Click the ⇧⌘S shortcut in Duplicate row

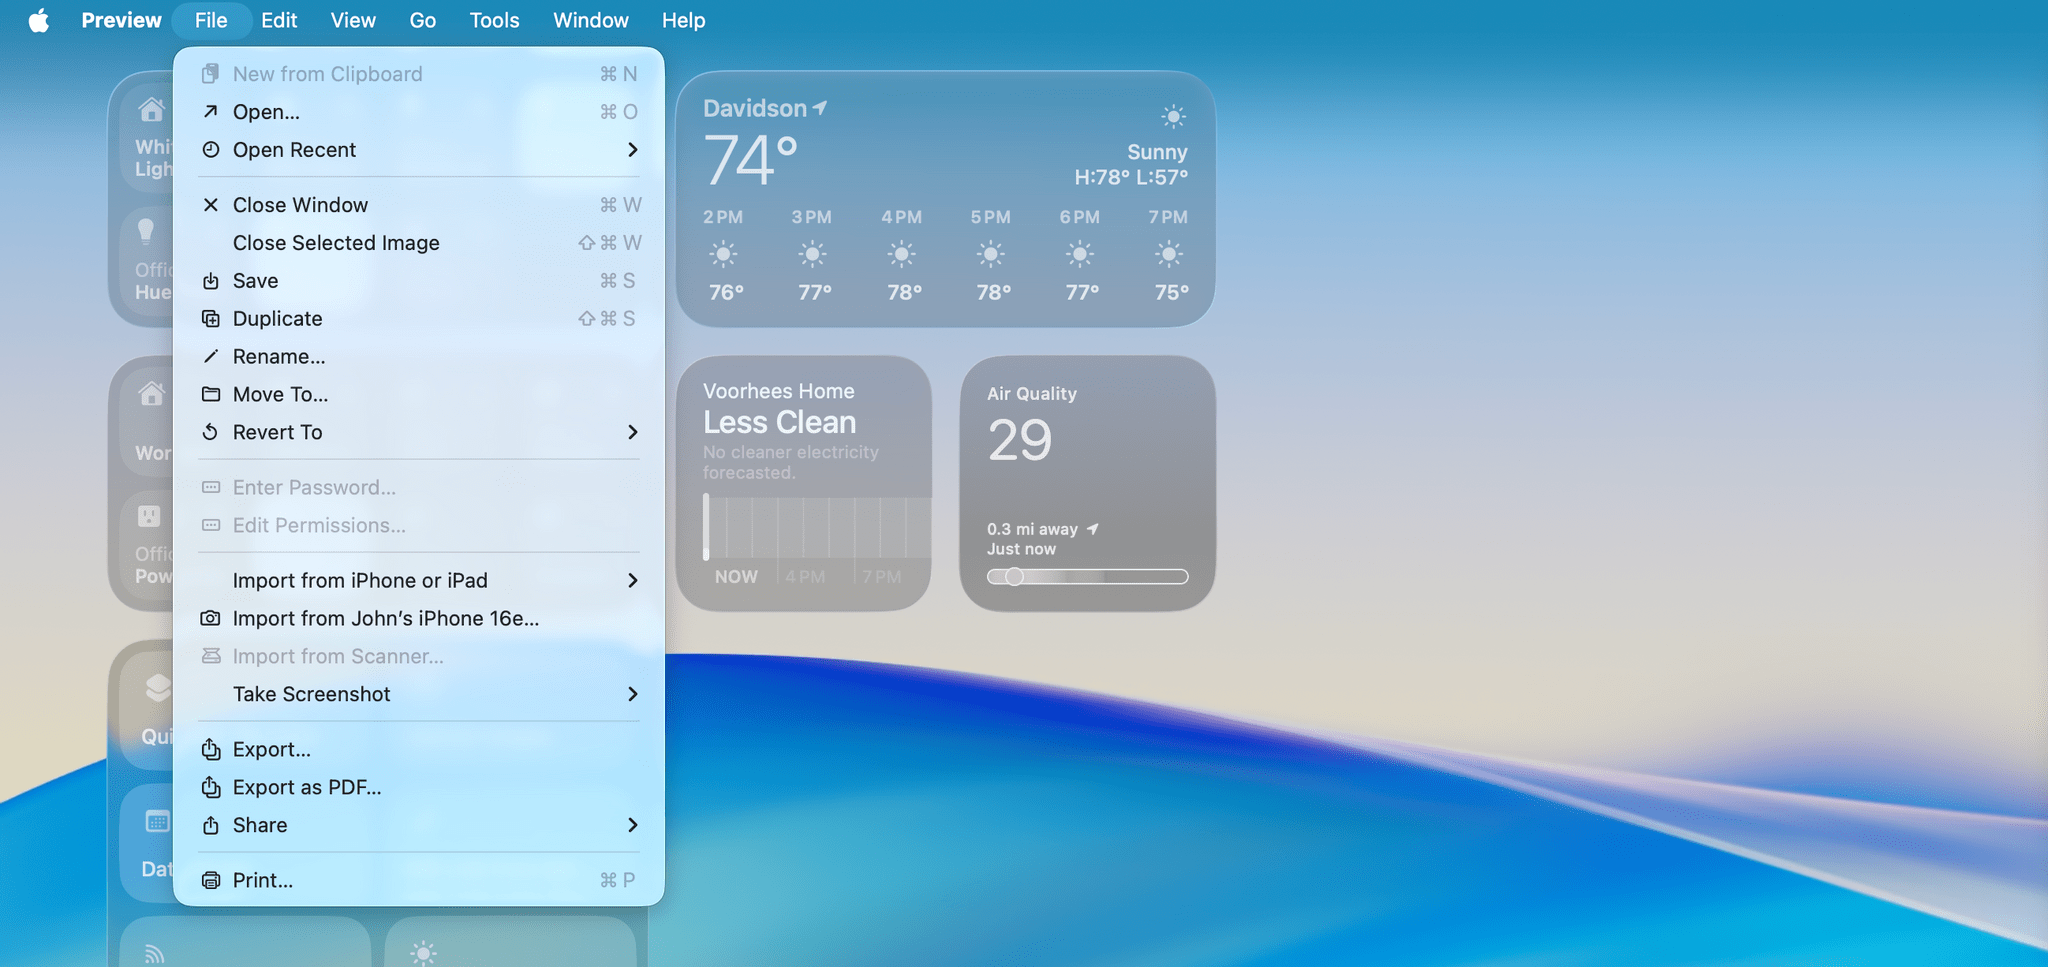[x=607, y=318]
